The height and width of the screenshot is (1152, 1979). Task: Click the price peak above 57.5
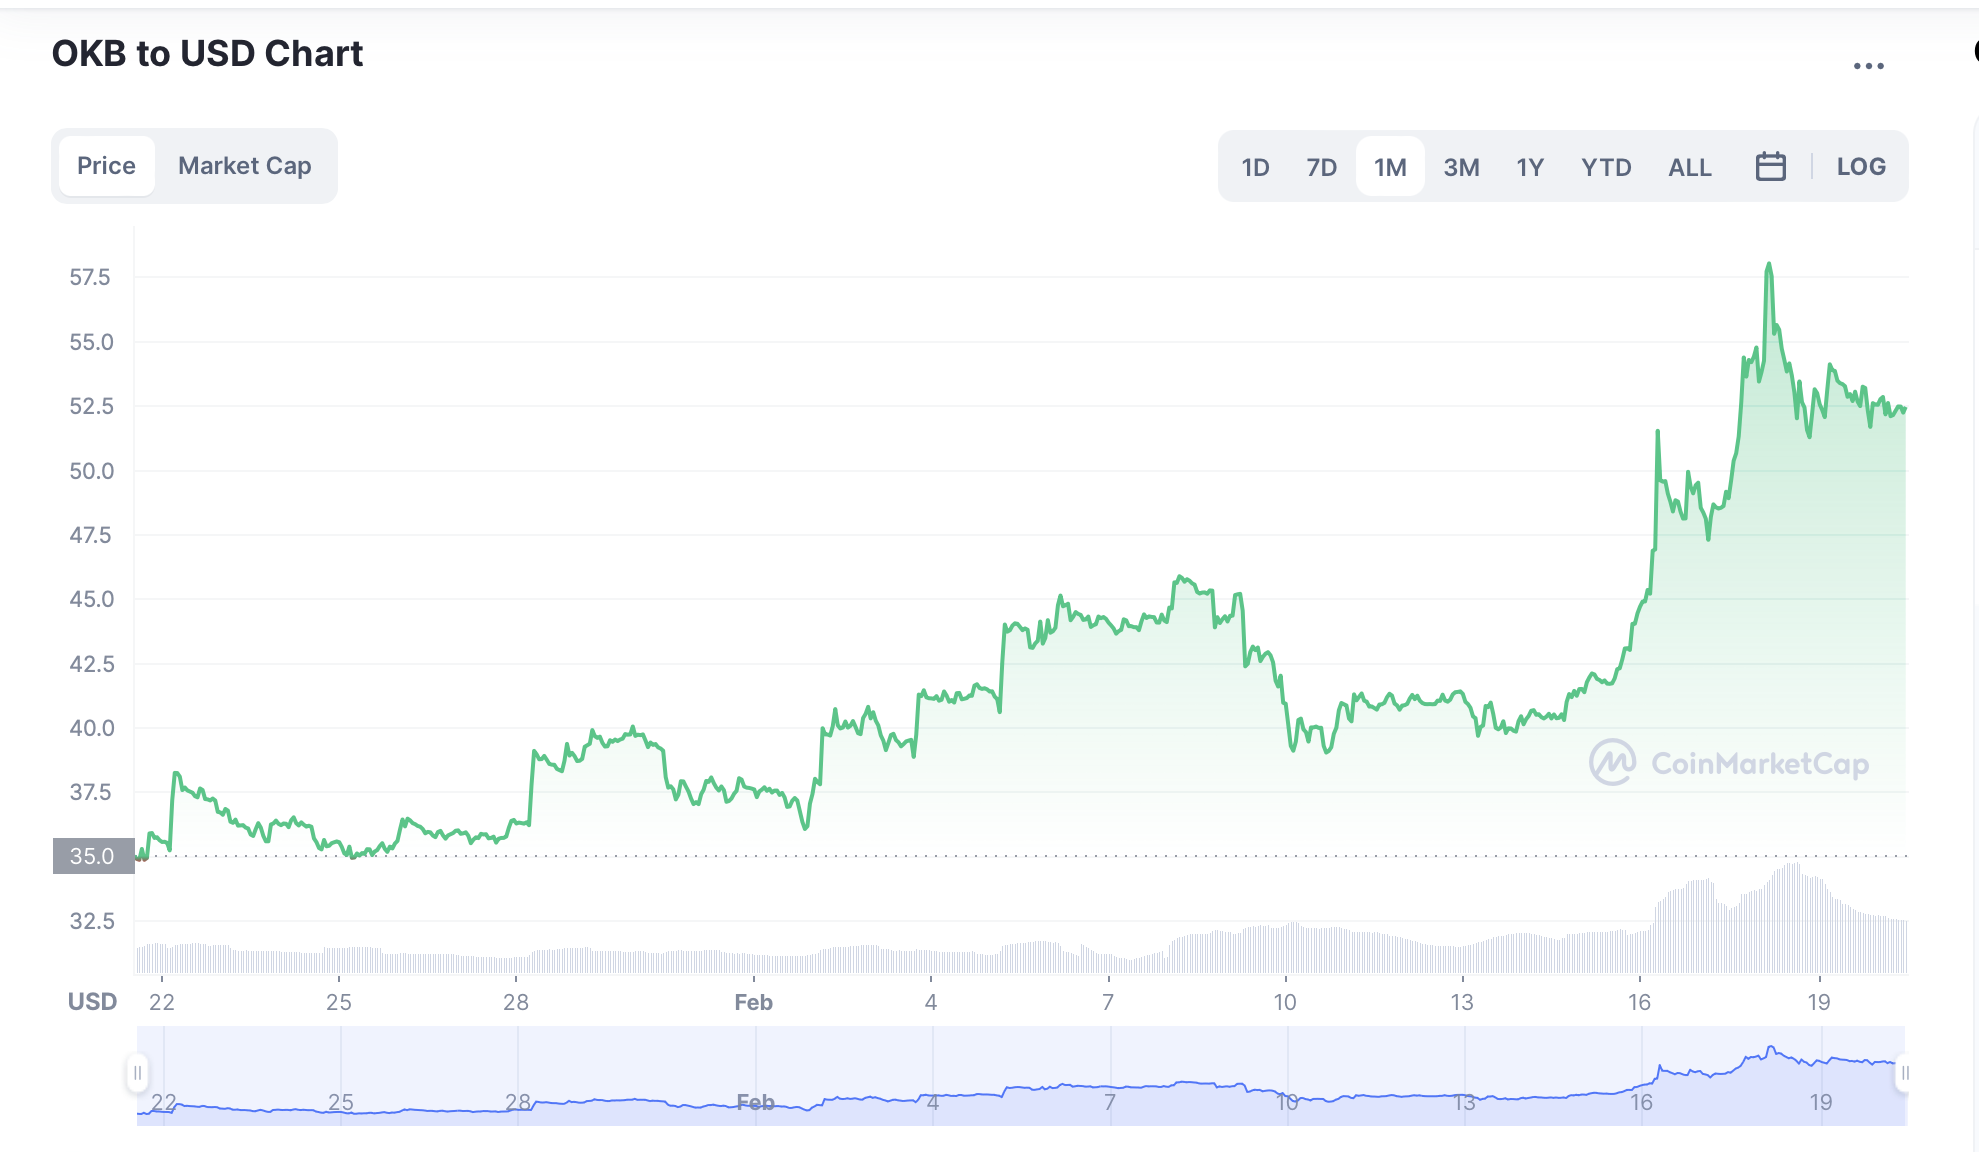(1769, 266)
